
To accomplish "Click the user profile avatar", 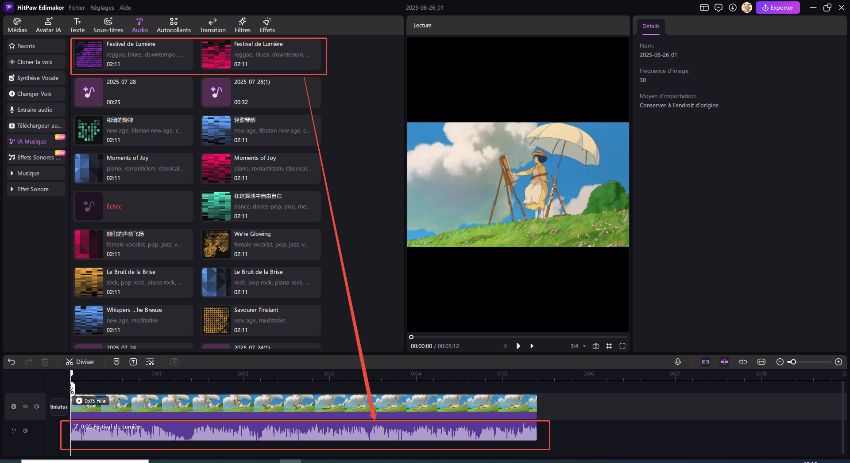I will tap(746, 7).
